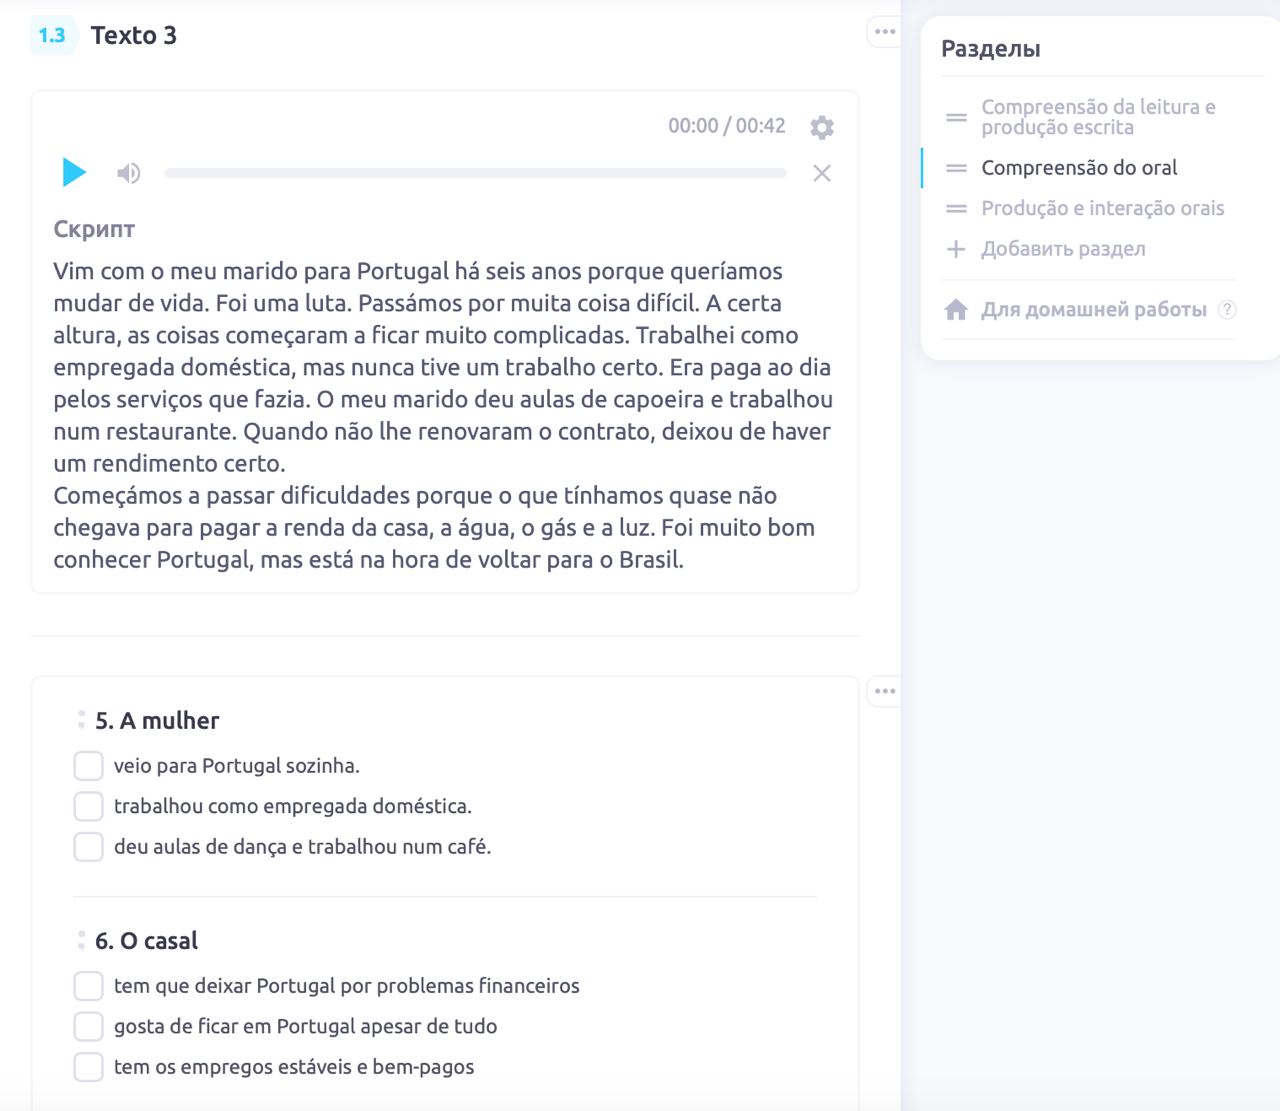Click drag handle beside Produção e interação orais
The image size is (1280, 1111).
coord(956,208)
